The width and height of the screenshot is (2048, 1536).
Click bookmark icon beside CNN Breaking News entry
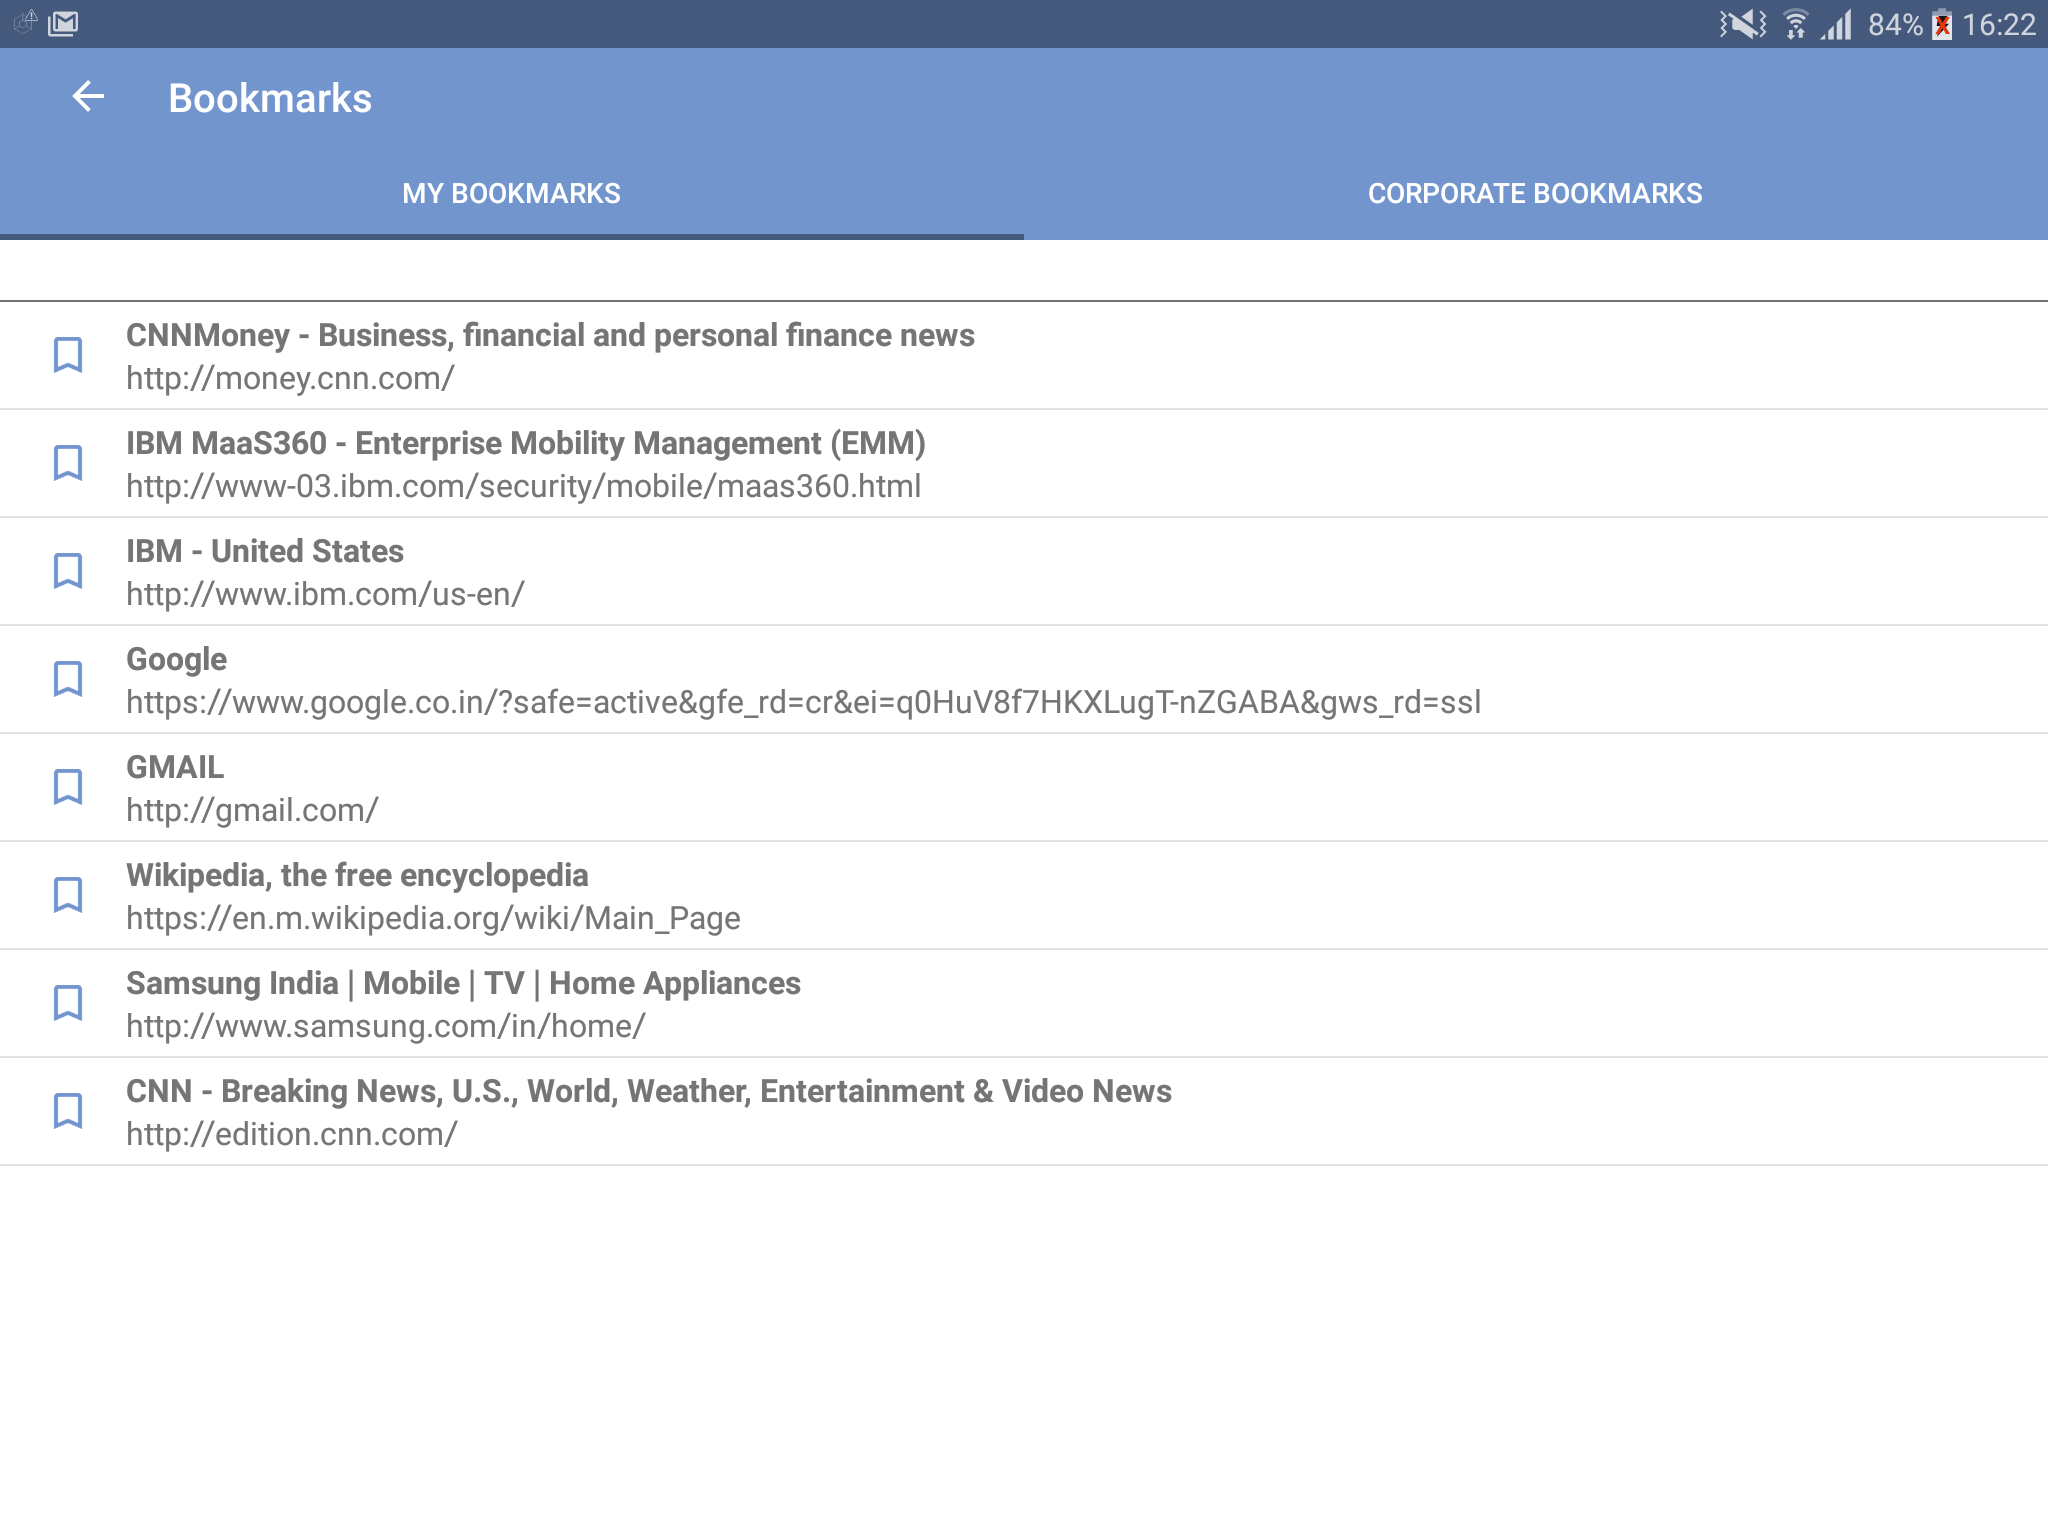pyautogui.click(x=68, y=1111)
